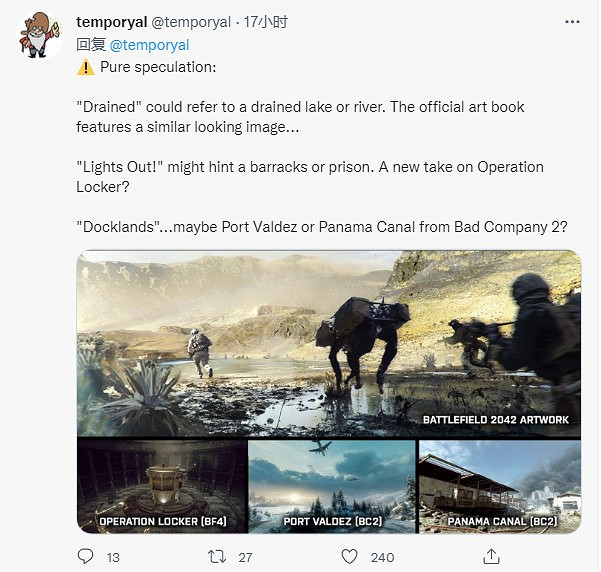
Task: Open the Operation Locker (BF4) image
Action: click(x=162, y=486)
